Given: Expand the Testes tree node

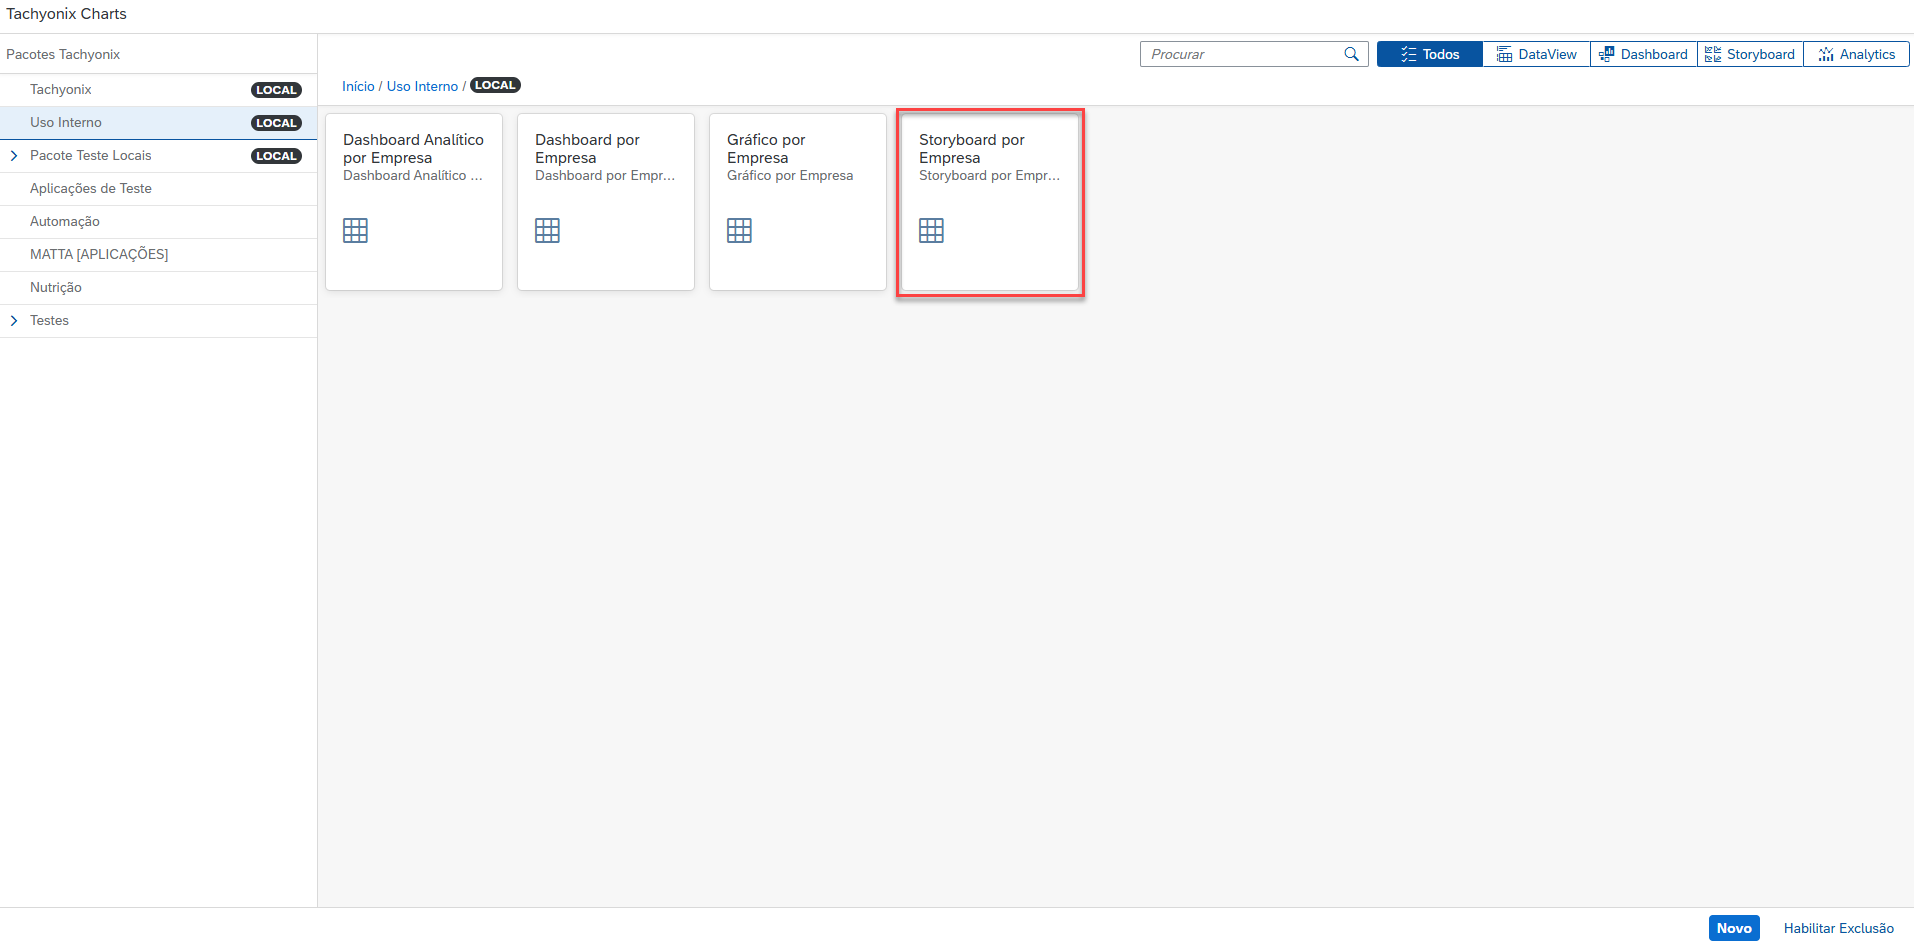Looking at the screenshot, I should coord(14,321).
